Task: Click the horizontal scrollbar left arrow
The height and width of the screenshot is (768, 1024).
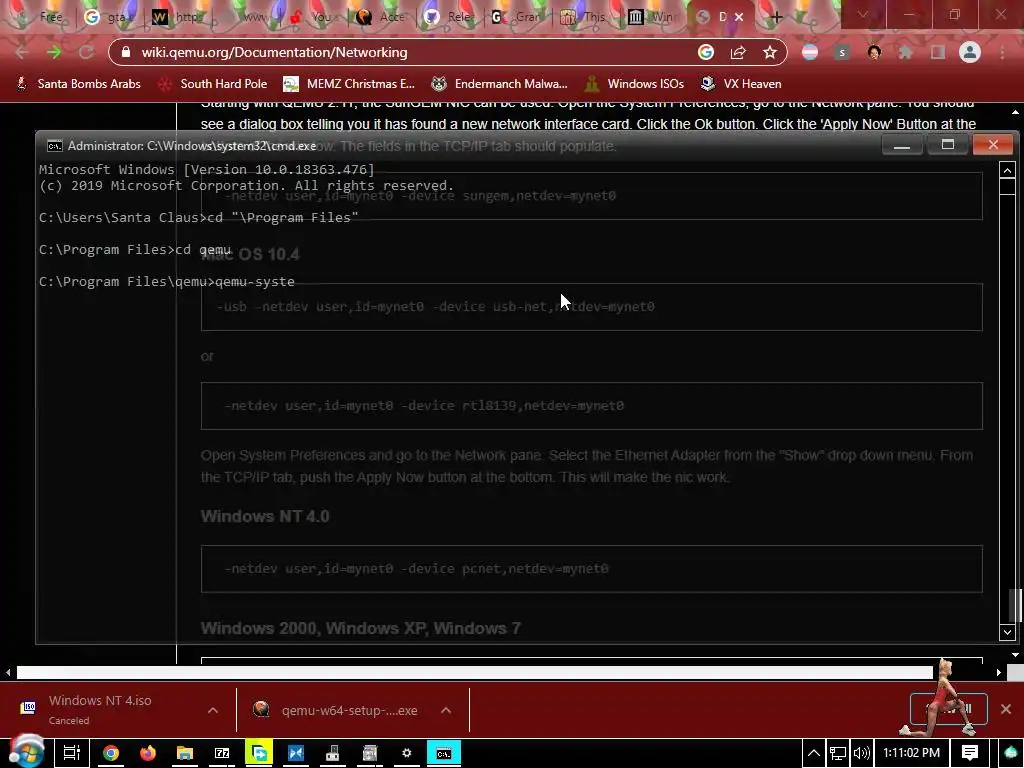Action: (x=8, y=672)
